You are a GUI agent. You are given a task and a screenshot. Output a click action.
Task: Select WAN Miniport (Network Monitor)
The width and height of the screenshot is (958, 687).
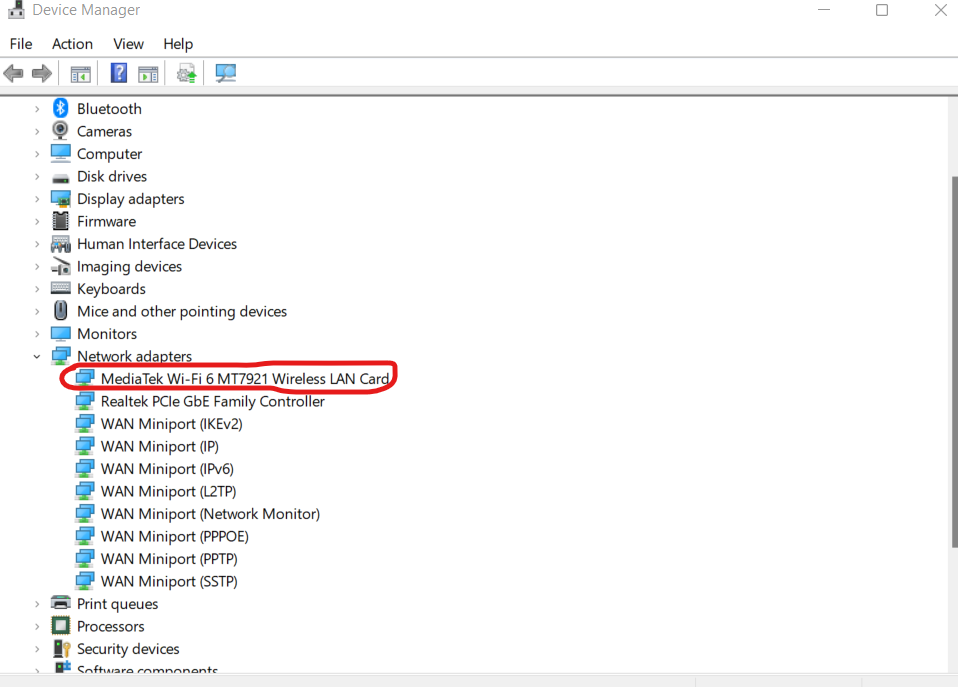pos(210,514)
